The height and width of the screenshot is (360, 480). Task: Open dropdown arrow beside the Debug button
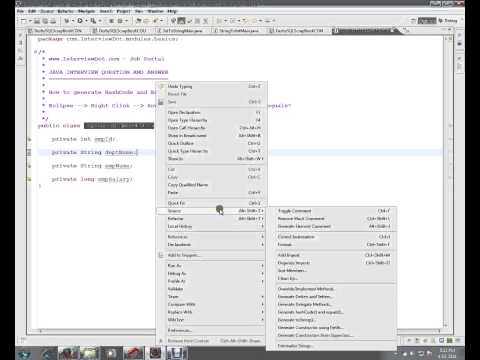[73, 21]
